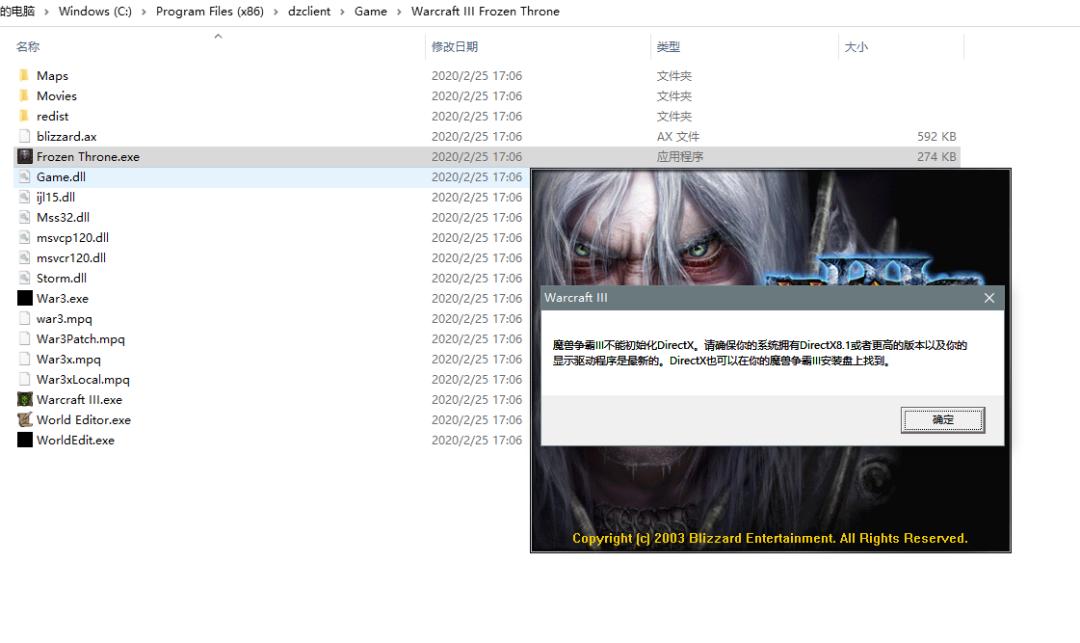Click the war3.mpq file icon
The width and height of the screenshot is (1080, 643).
coord(24,318)
